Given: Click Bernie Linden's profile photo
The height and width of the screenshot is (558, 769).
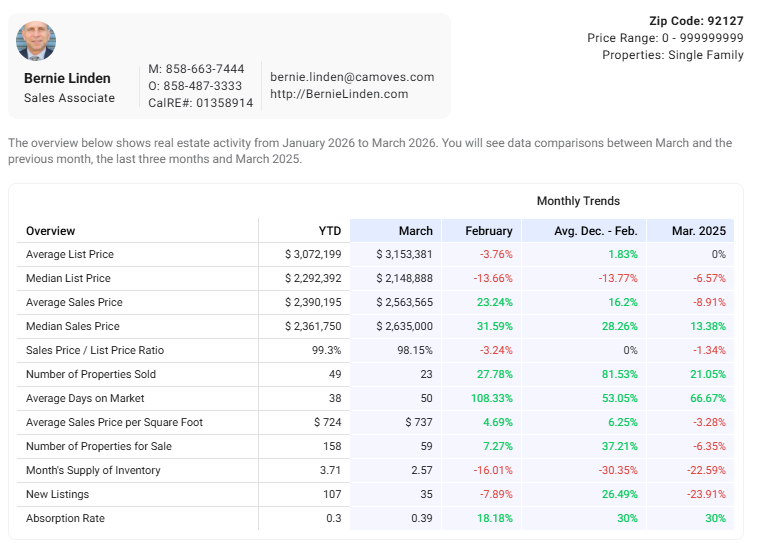Looking at the screenshot, I should point(36,41).
